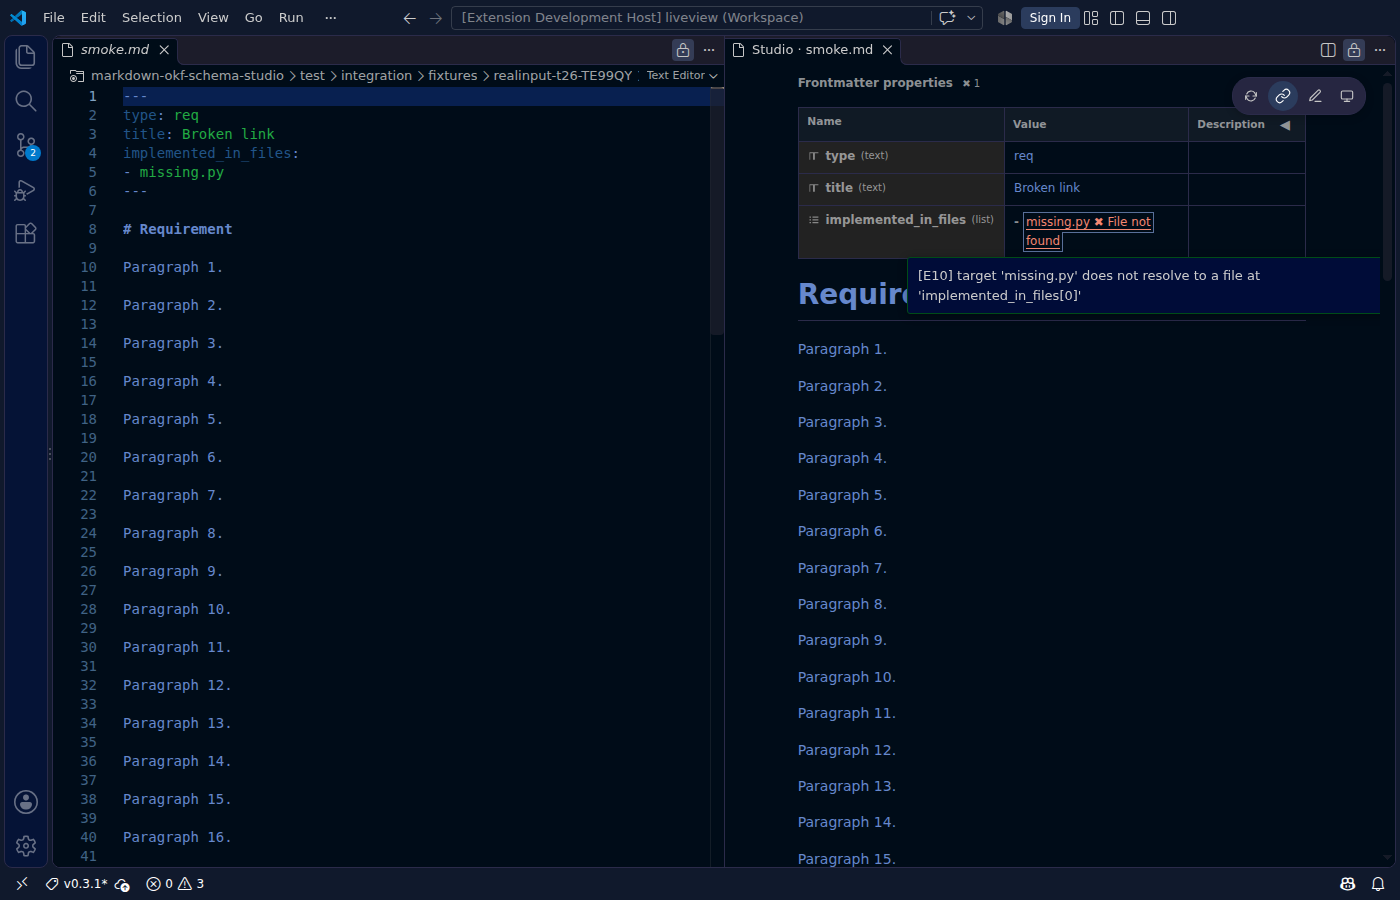Switch to the Studio · smoke.md tab
The height and width of the screenshot is (900, 1400).
click(x=812, y=50)
